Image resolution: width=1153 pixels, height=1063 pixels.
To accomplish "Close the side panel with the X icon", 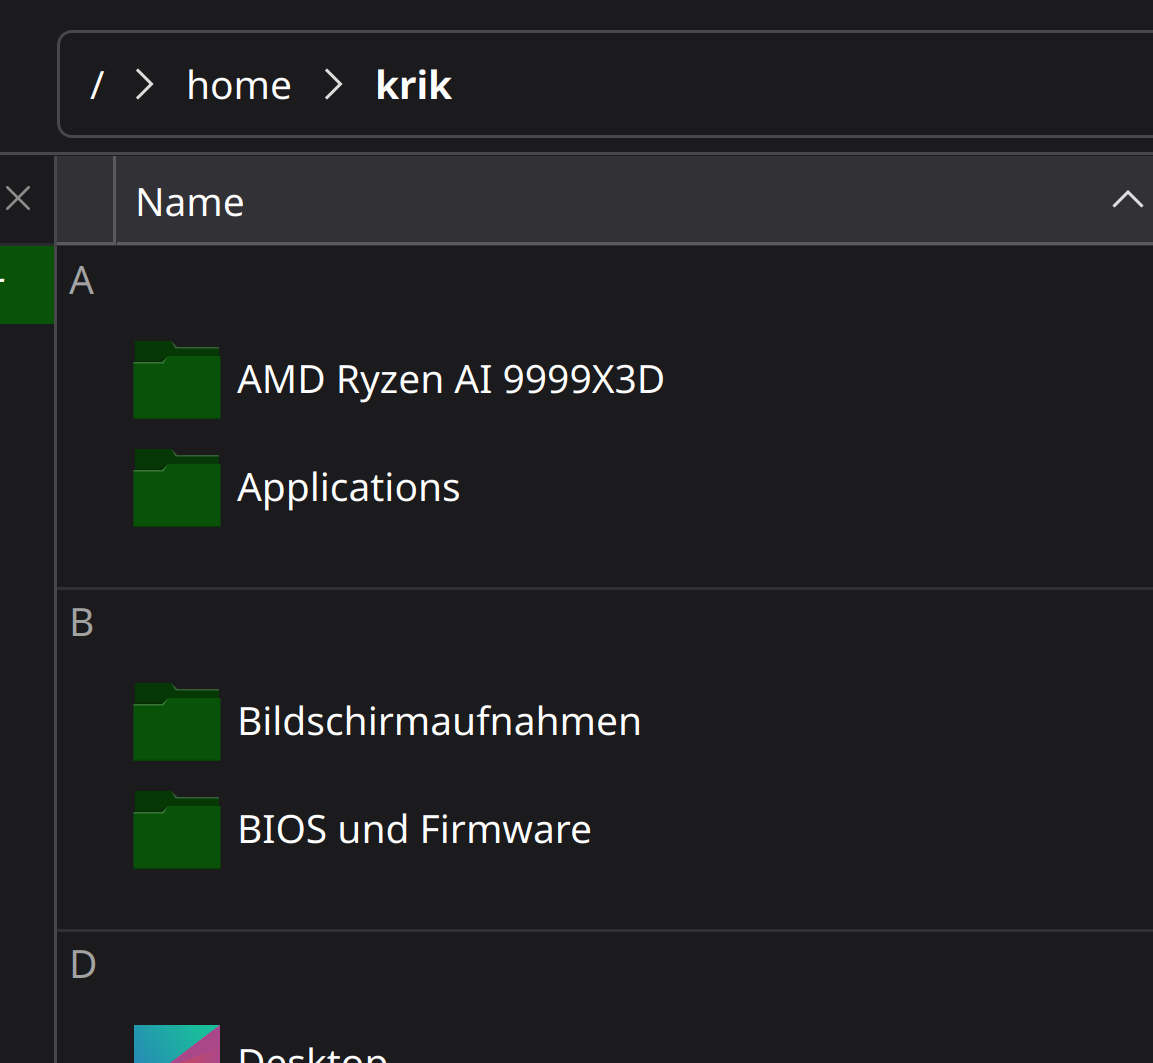I will tap(18, 198).
